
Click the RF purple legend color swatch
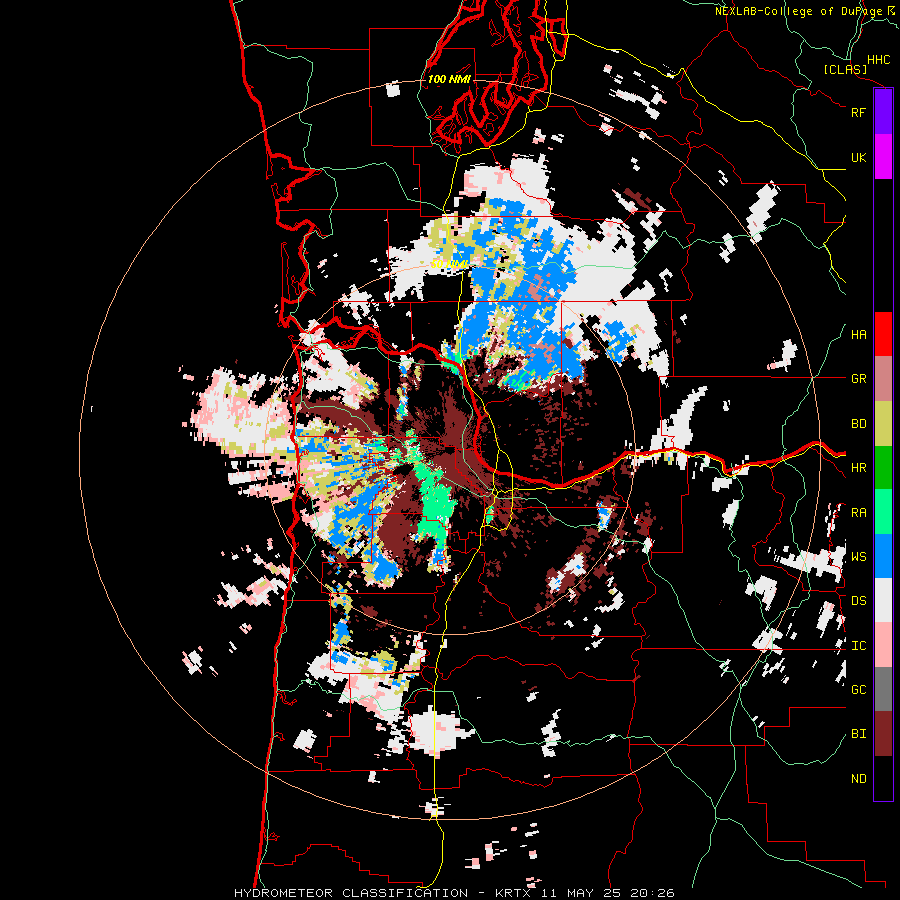883,112
